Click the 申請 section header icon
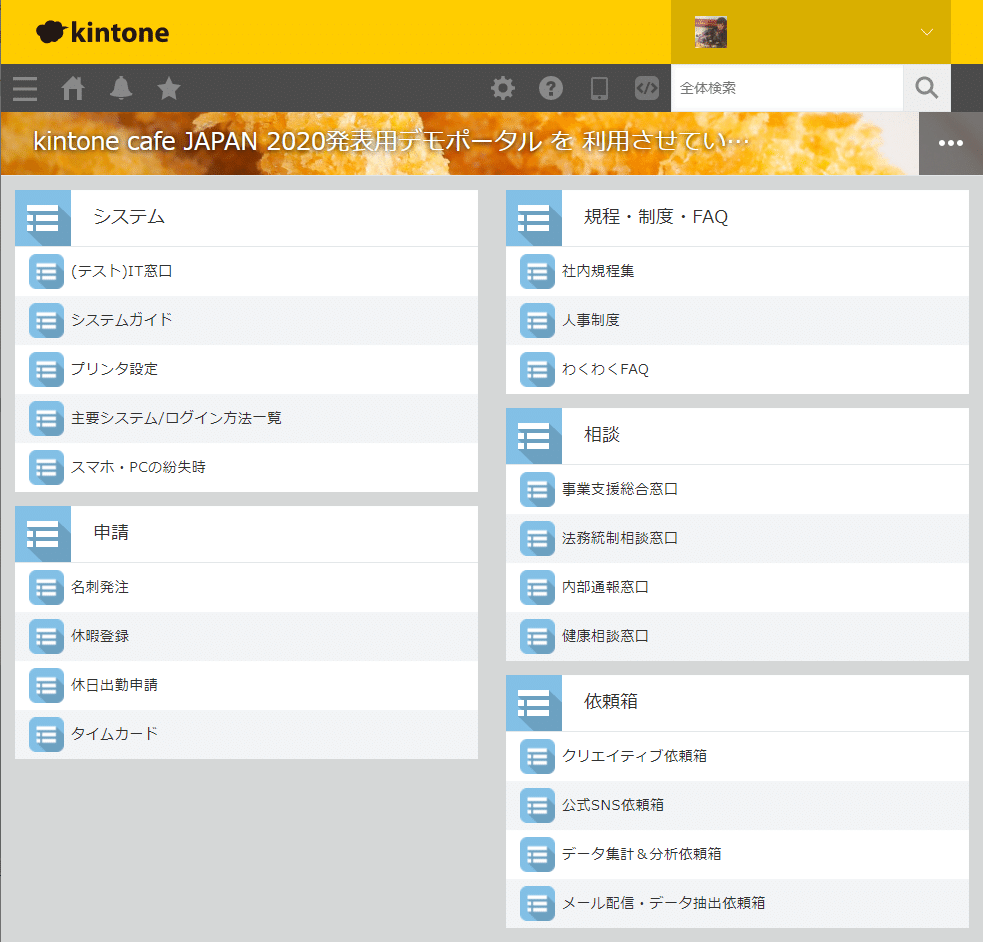983x942 pixels. 43,534
